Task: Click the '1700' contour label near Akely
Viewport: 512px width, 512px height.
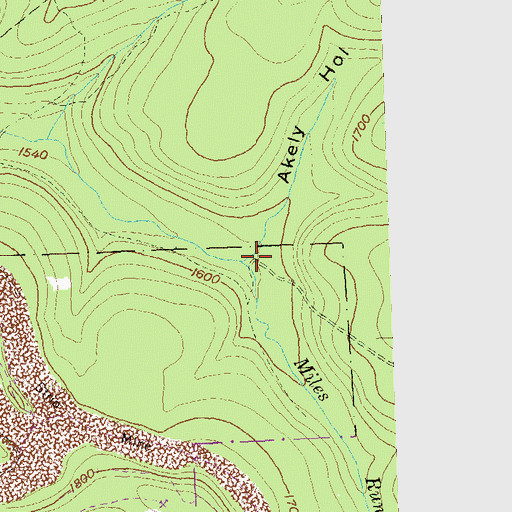Action: click(x=361, y=128)
